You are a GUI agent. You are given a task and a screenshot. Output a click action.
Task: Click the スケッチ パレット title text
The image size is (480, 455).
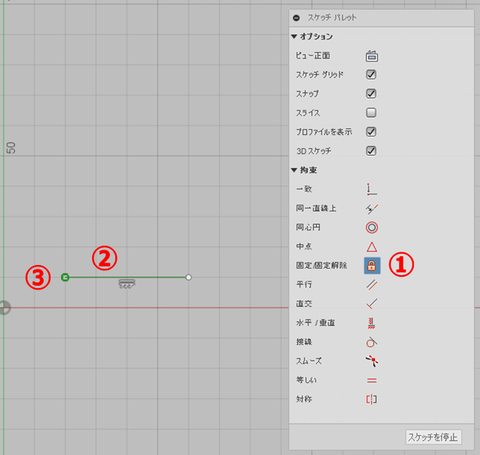(x=332, y=18)
